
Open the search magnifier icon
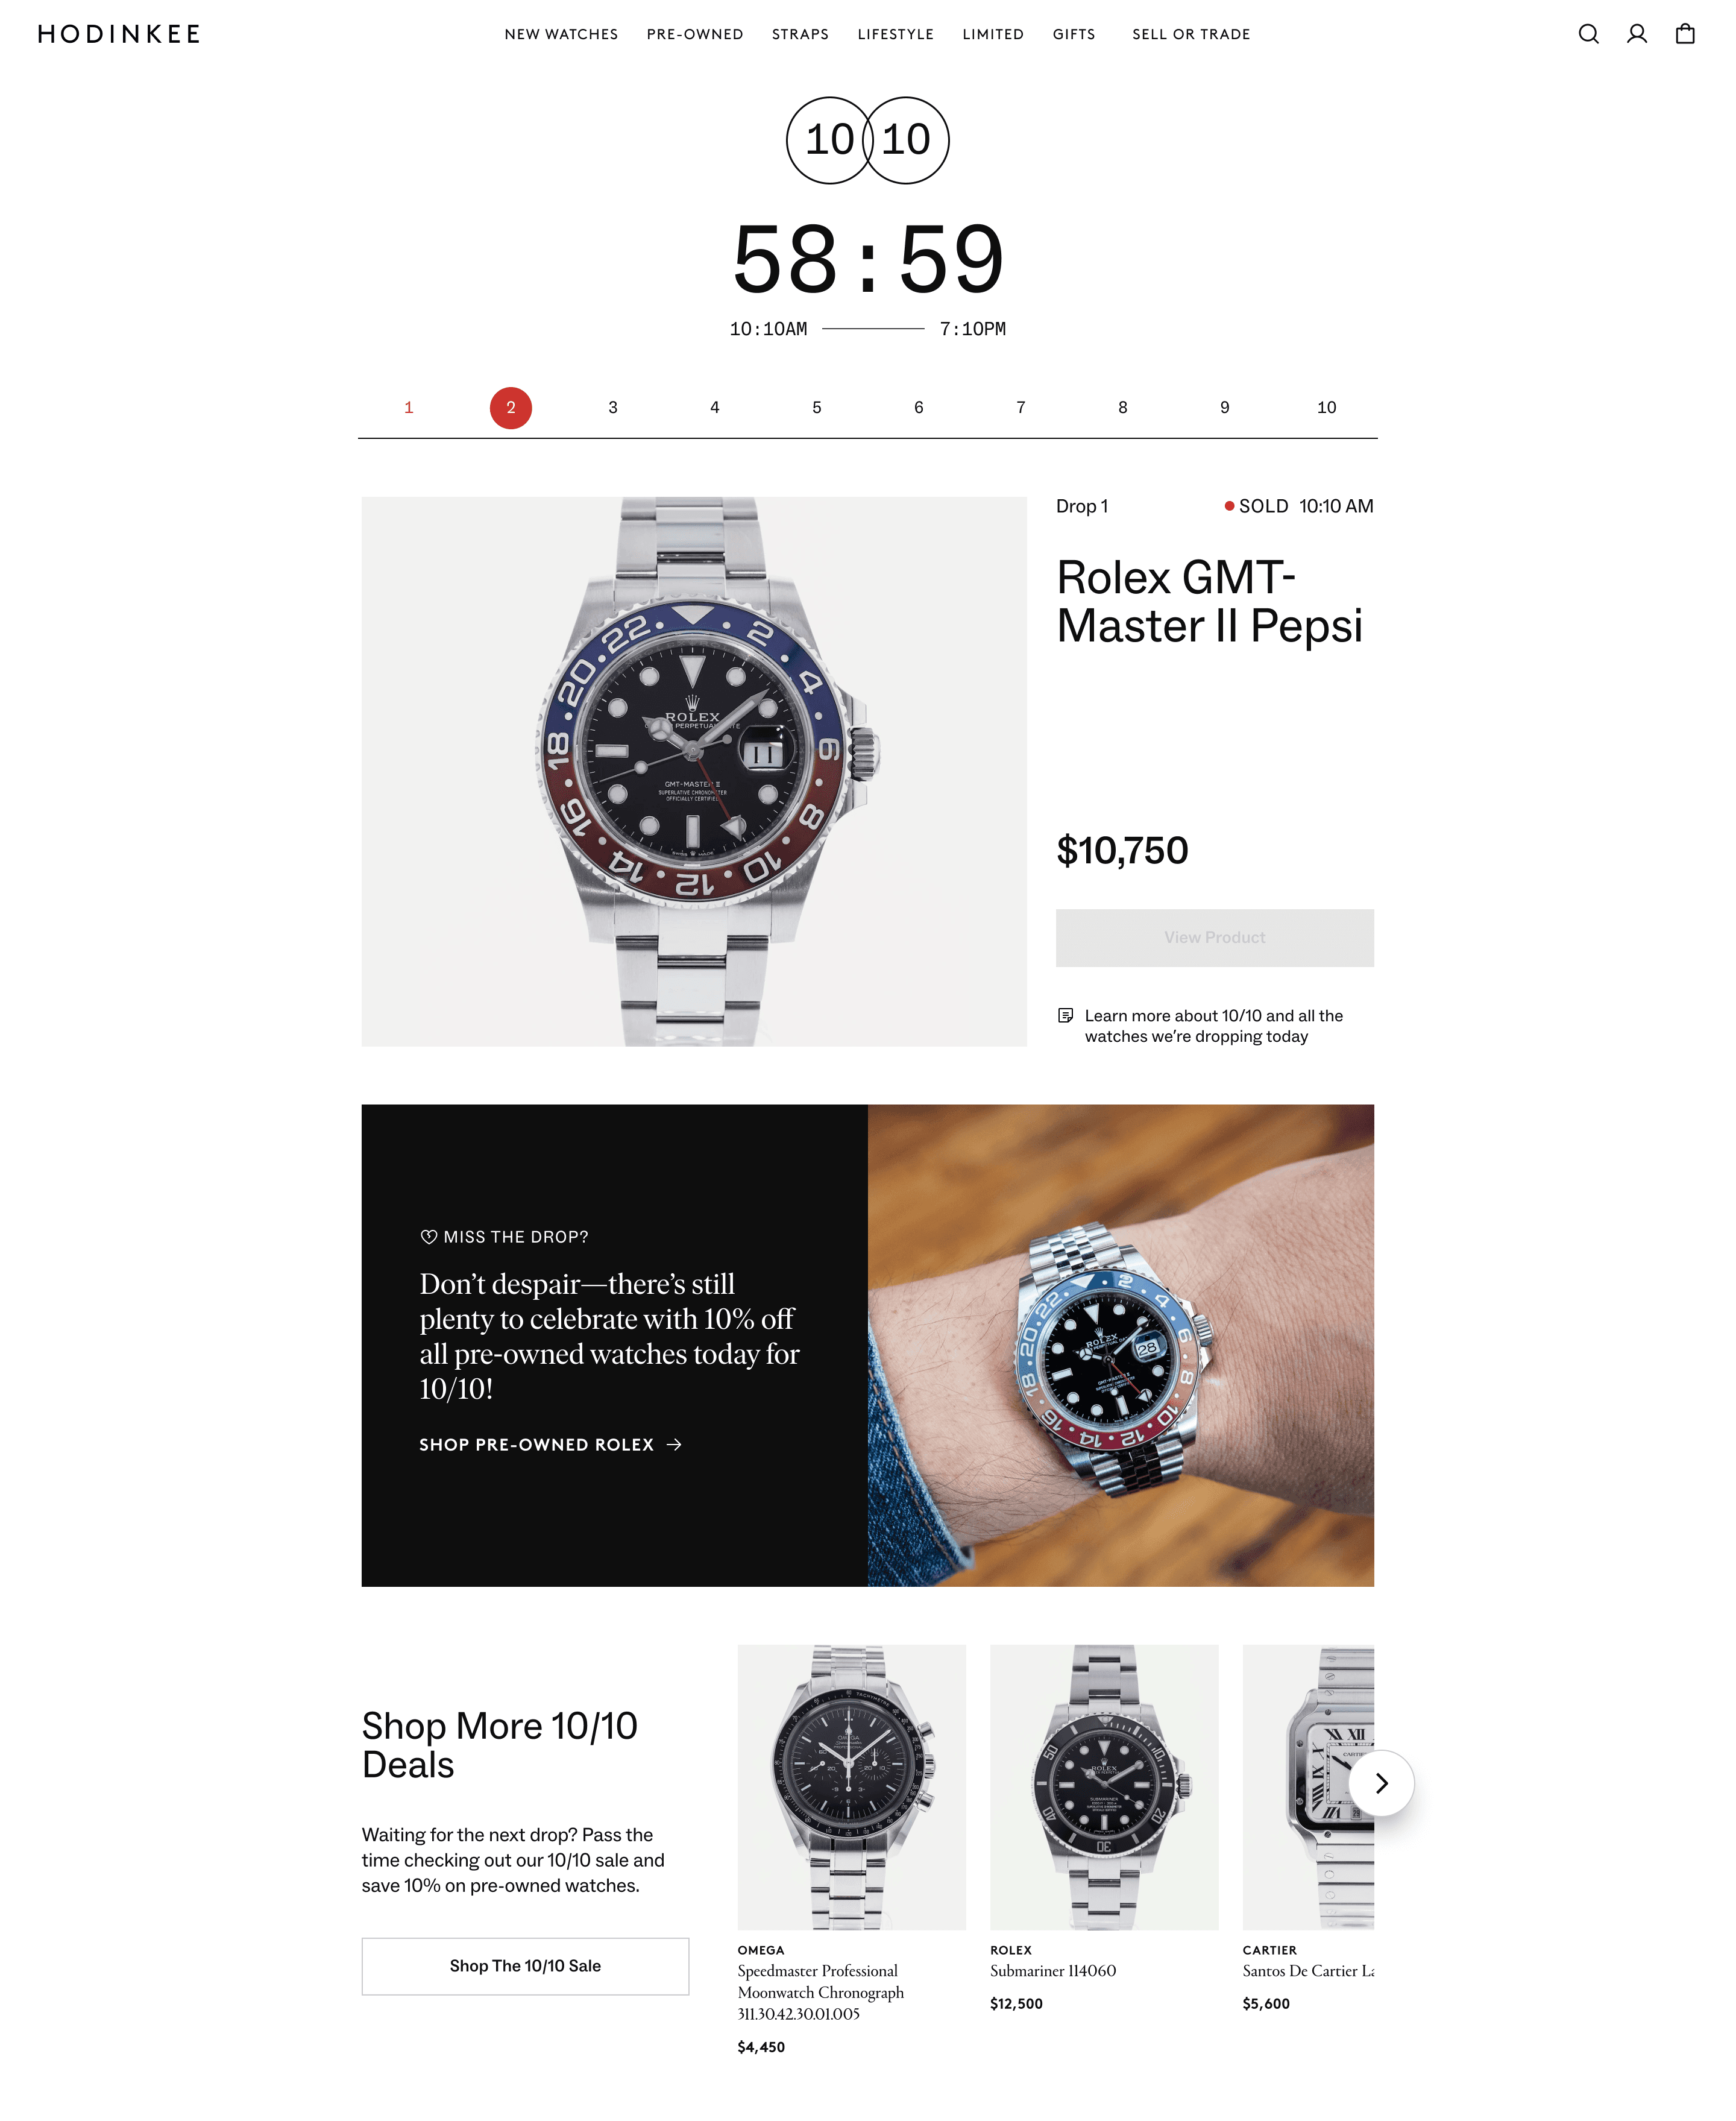coord(1588,34)
